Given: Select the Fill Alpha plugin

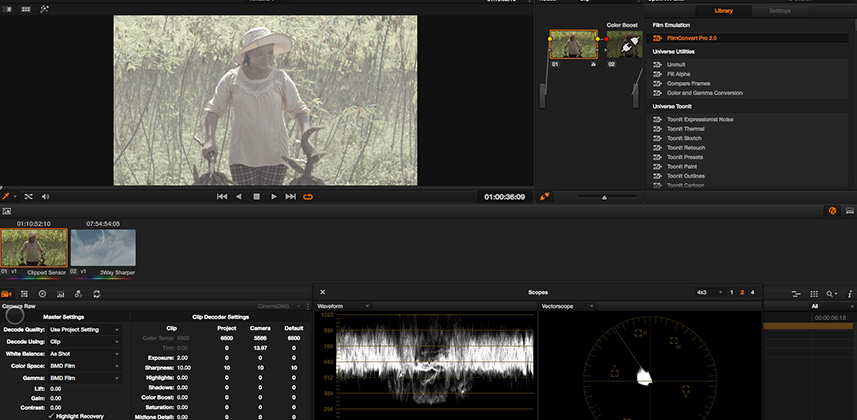Looking at the screenshot, I should [747, 74].
